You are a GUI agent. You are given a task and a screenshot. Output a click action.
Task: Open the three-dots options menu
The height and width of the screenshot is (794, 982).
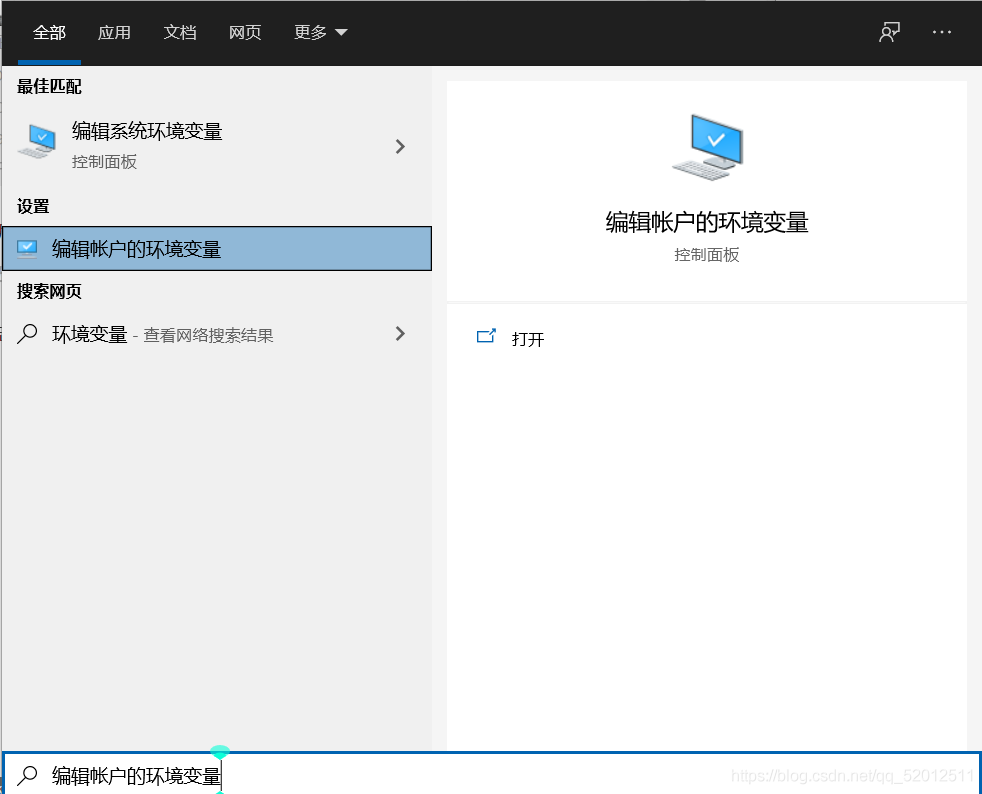click(941, 32)
